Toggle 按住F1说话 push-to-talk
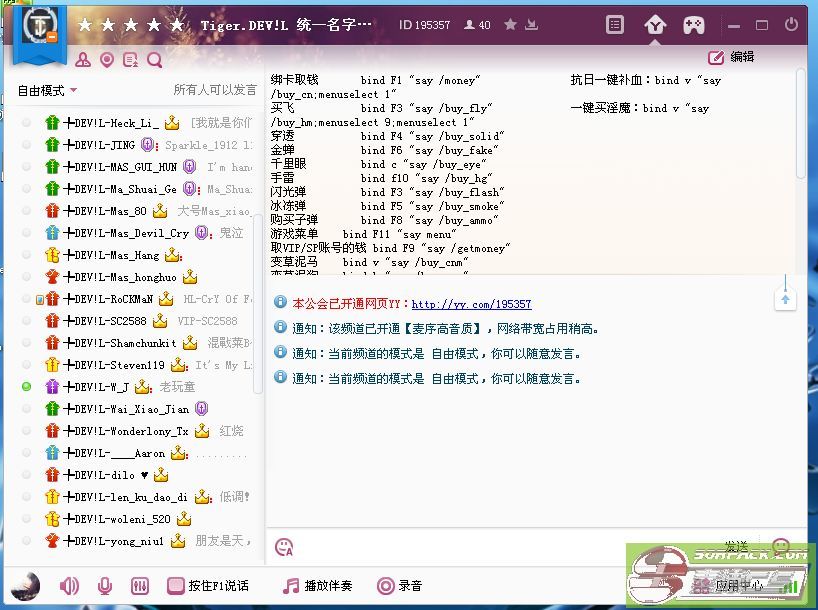This screenshot has width=818, height=610. pyautogui.click(x=208, y=586)
